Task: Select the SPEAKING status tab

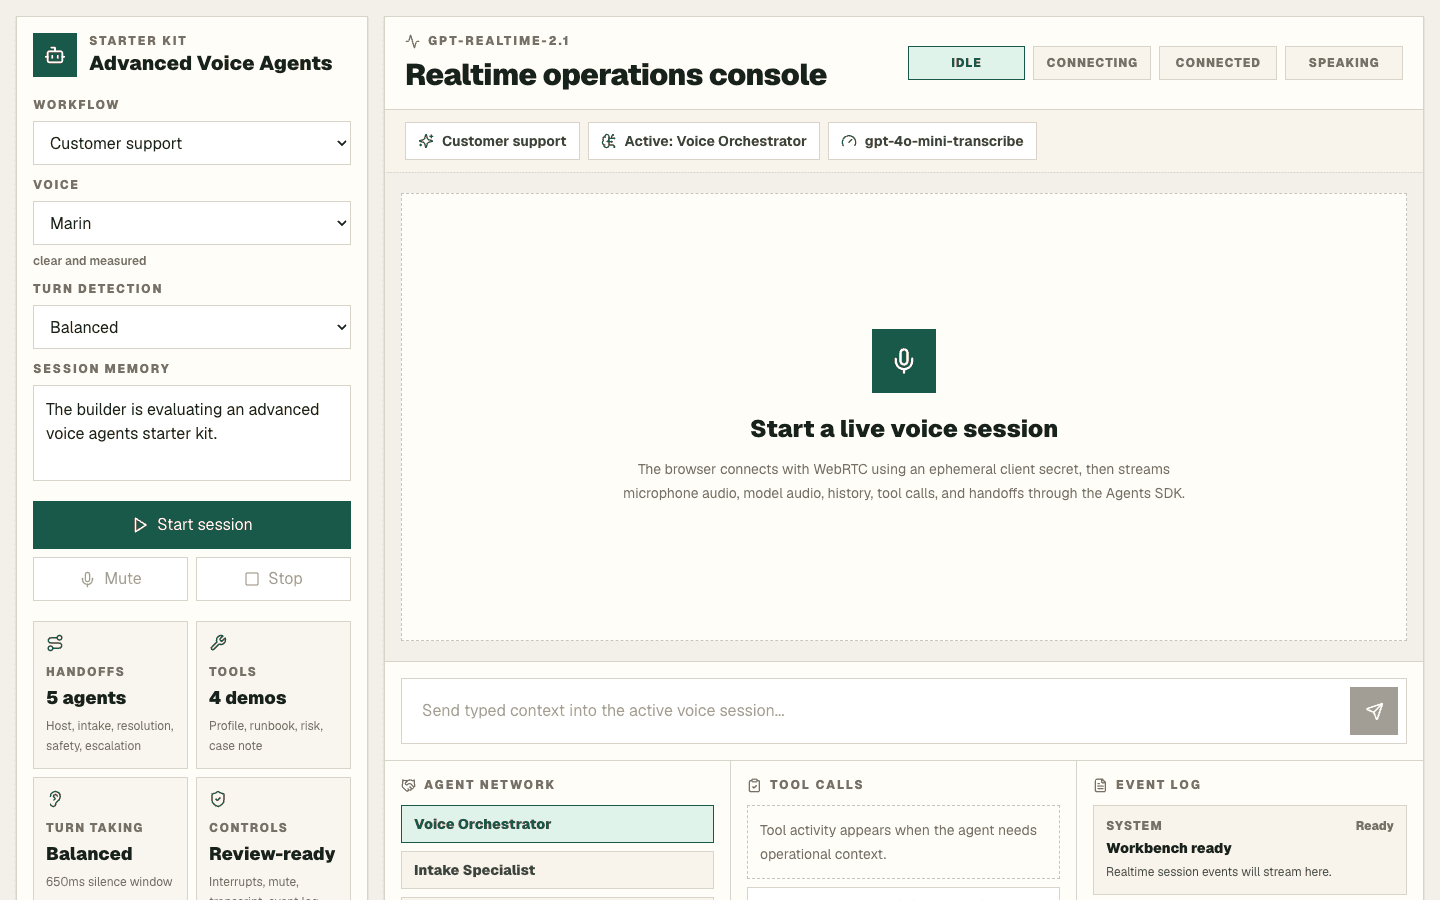Action: pos(1344,63)
